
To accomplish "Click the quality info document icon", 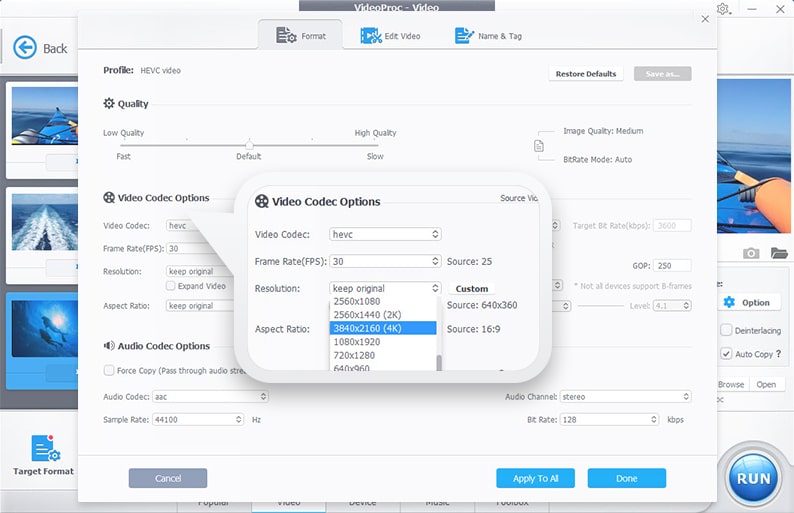I will (539, 146).
